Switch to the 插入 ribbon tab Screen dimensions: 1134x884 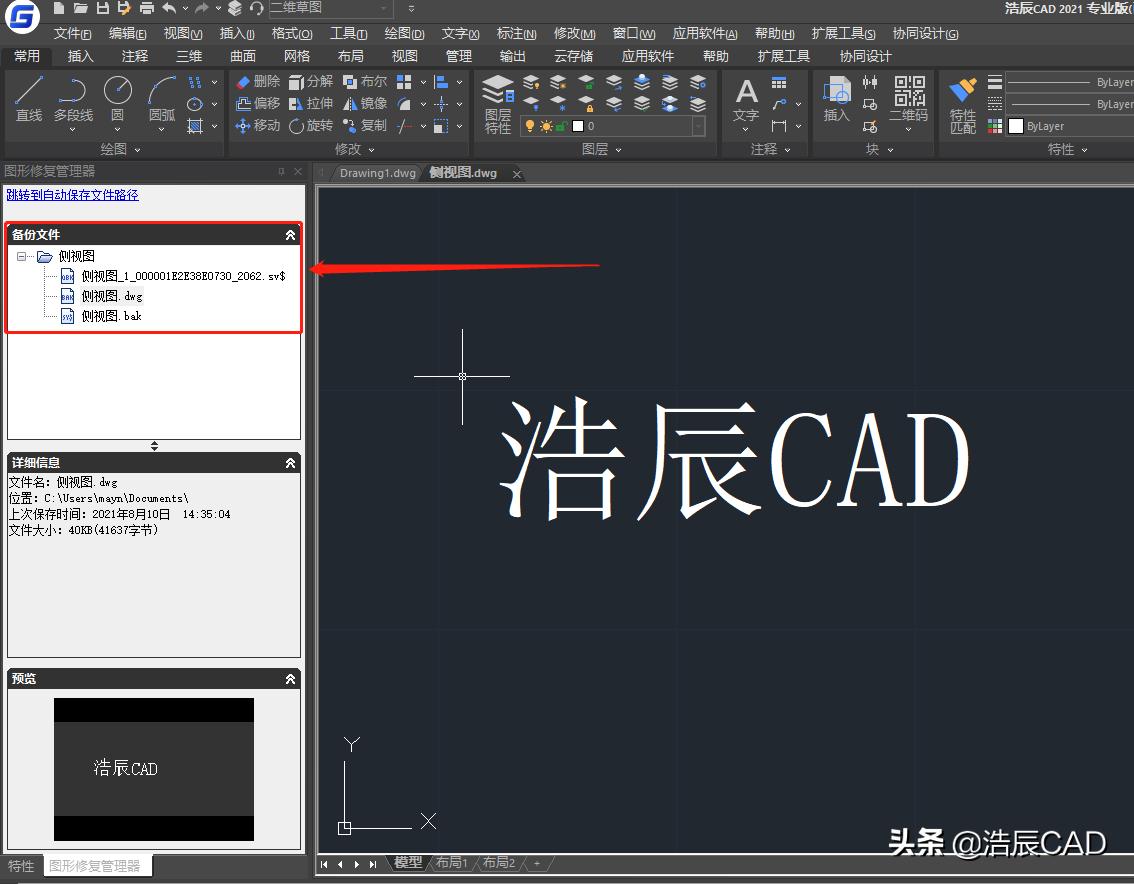[80, 56]
